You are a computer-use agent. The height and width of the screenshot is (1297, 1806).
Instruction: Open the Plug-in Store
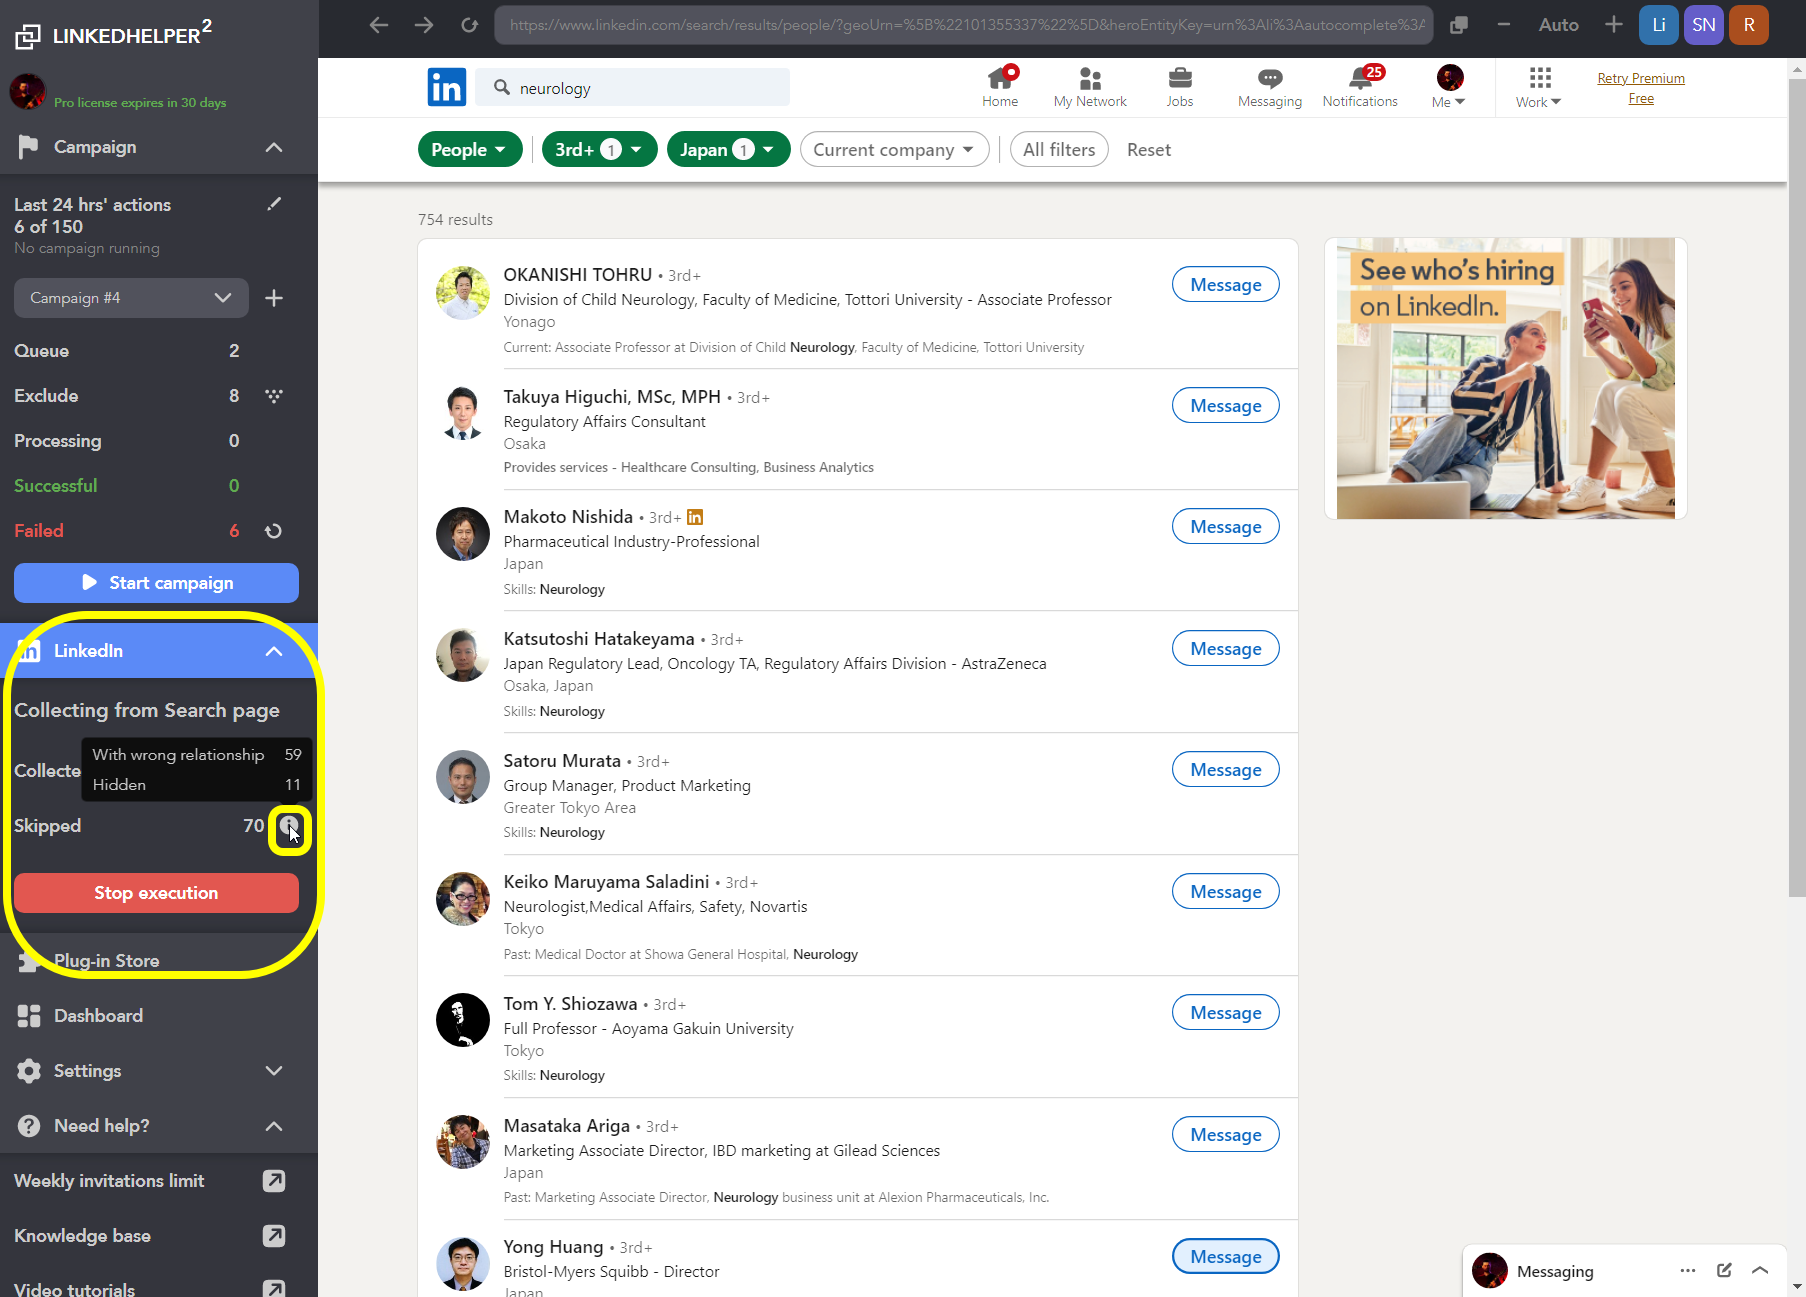(x=106, y=961)
